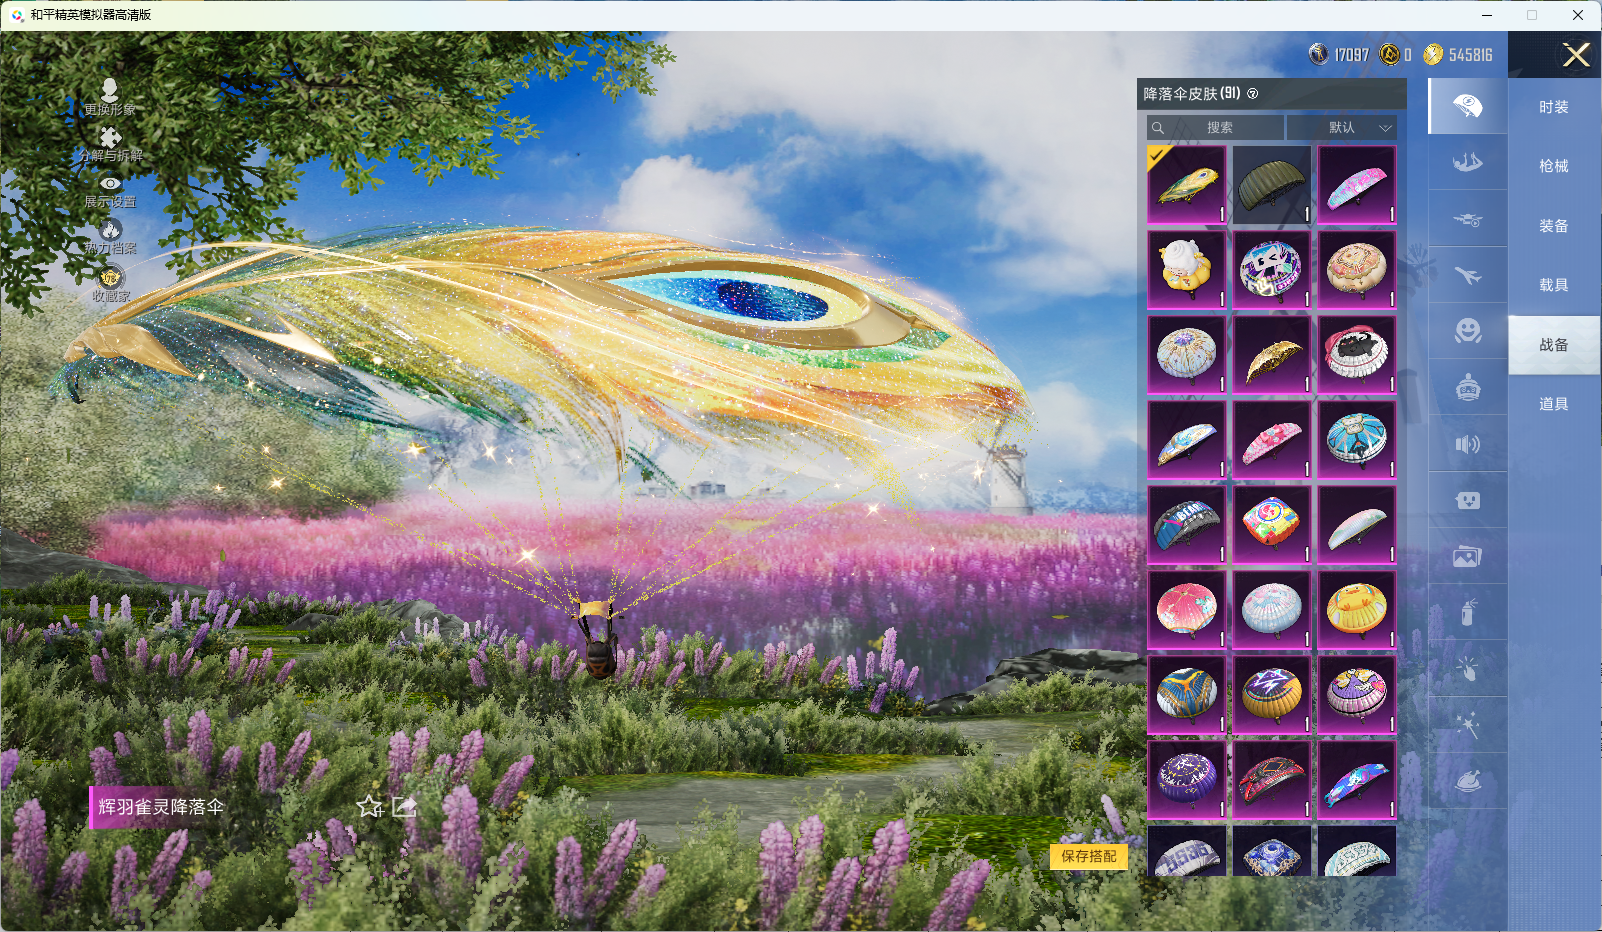Open the spray can category icon
This screenshot has width=1602, height=932.
(x=1467, y=612)
